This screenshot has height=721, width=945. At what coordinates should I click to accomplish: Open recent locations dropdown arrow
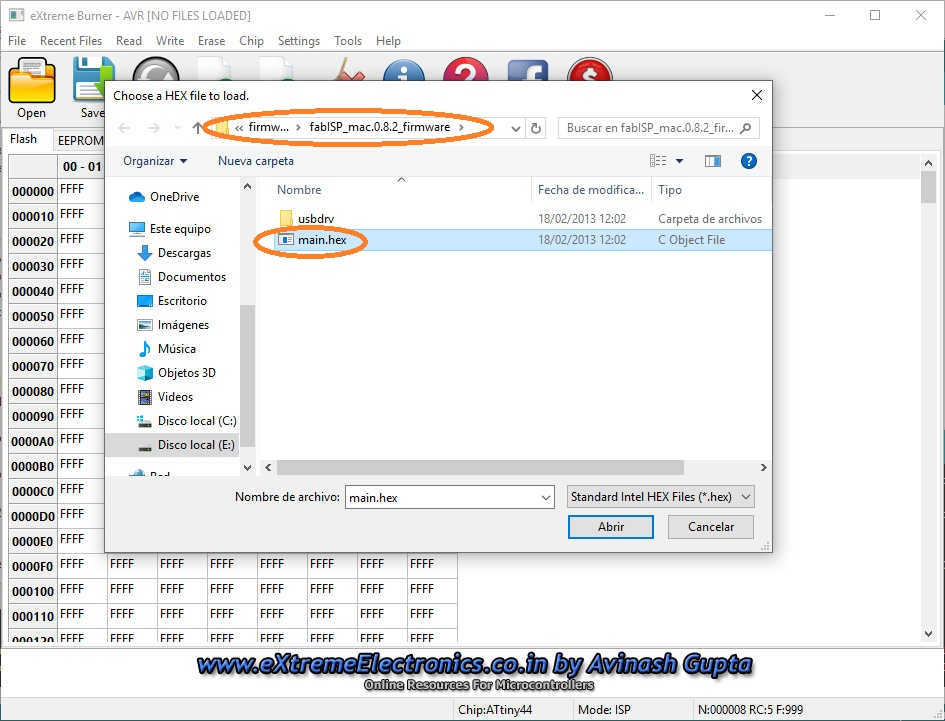(x=177, y=128)
